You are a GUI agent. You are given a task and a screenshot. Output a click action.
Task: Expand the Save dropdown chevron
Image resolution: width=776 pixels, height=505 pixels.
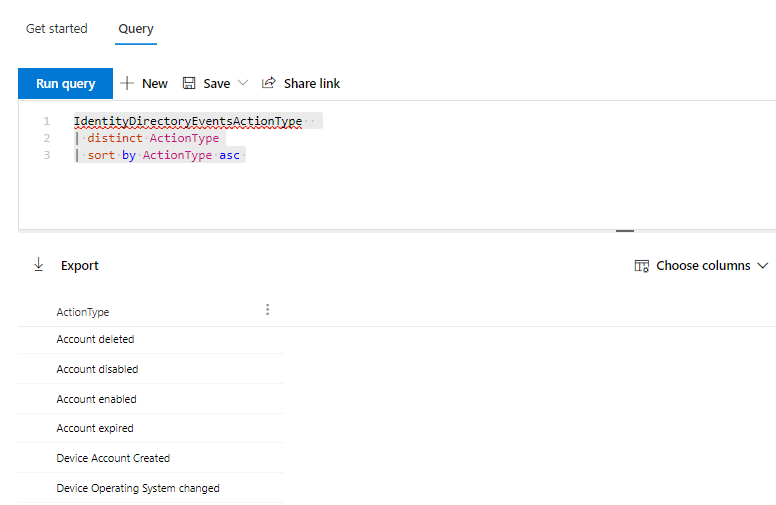[x=243, y=84]
